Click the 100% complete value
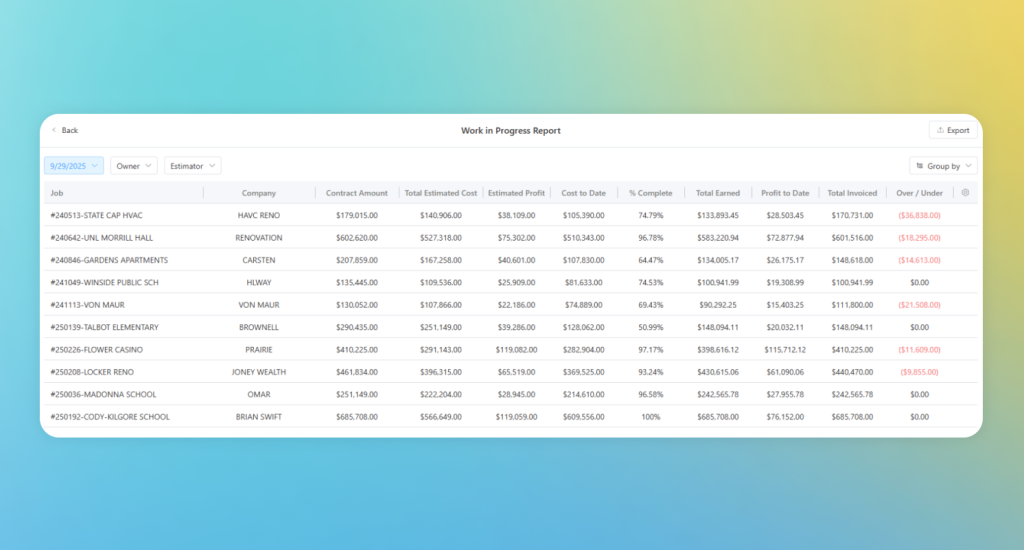This screenshot has width=1024, height=550. click(x=650, y=417)
